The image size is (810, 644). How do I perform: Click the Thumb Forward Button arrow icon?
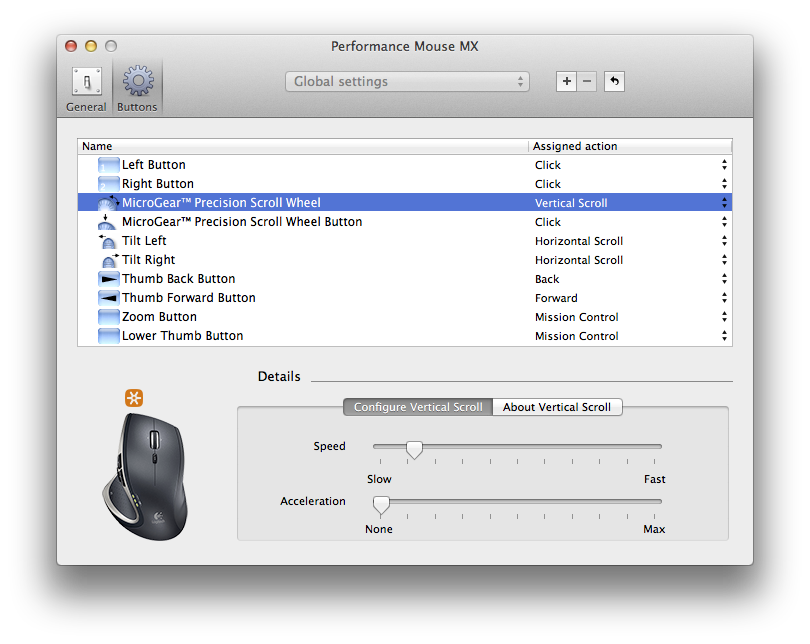(x=108, y=298)
